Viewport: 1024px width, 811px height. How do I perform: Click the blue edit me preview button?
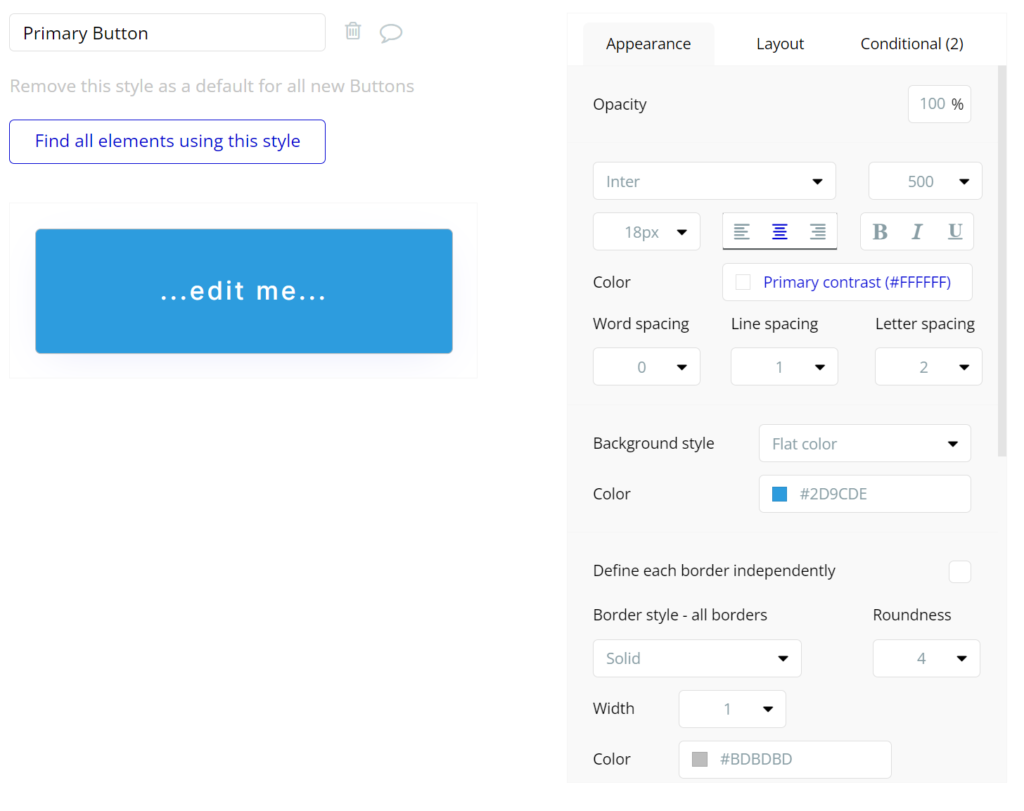pos(244,291)
